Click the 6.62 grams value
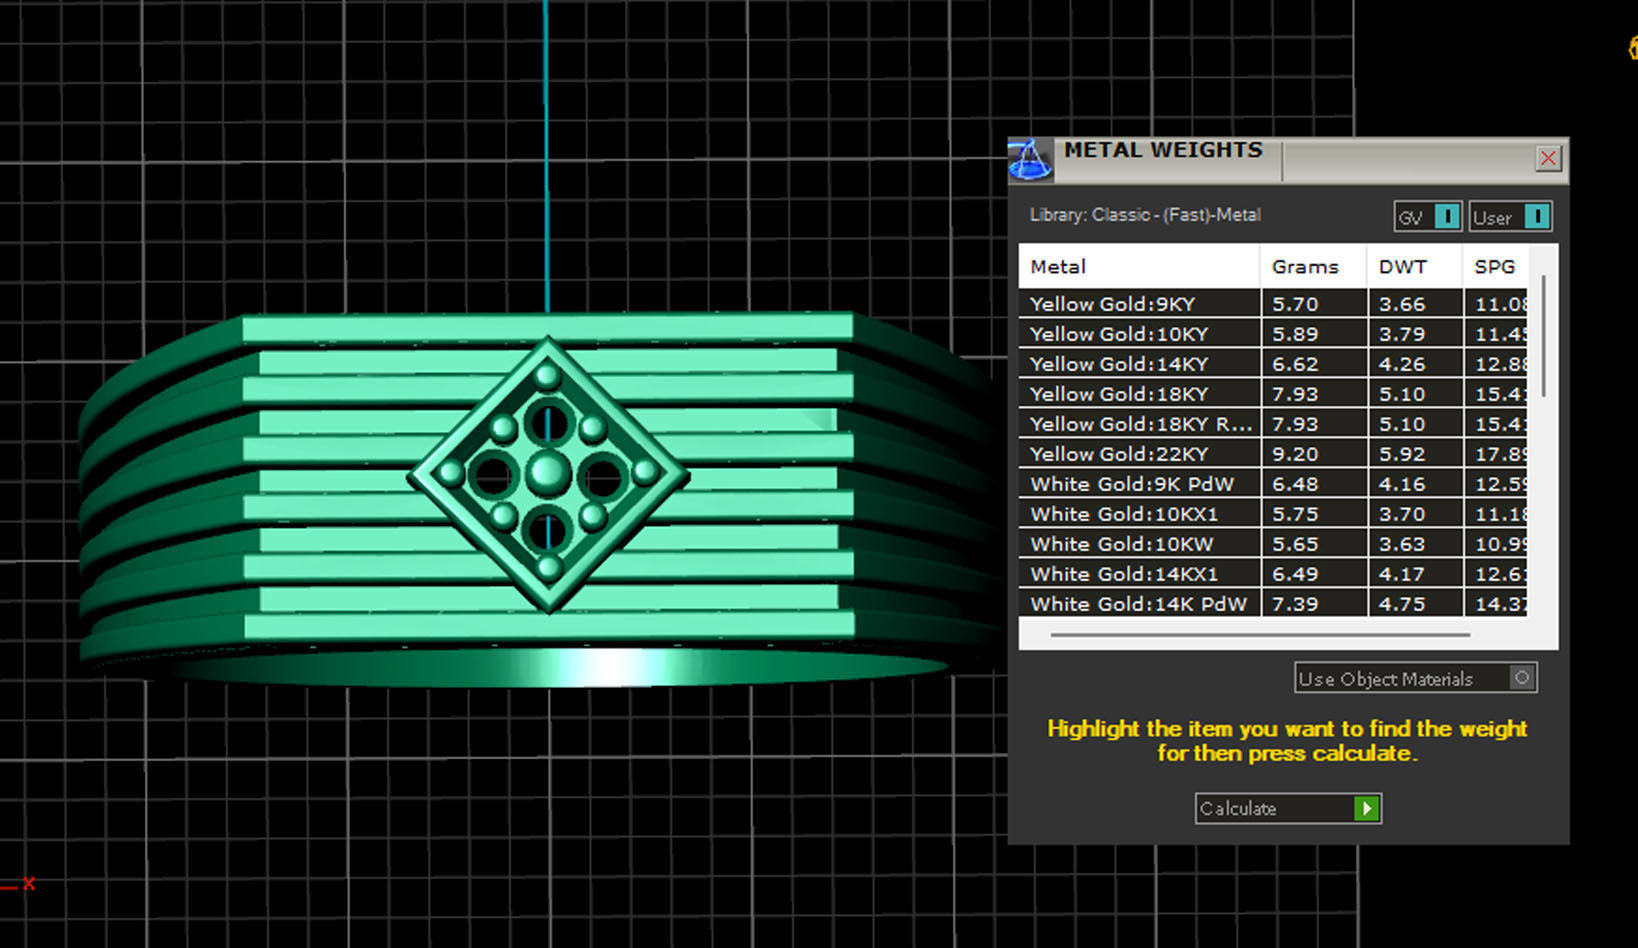The image size is (1638, 948). coord(1295,364)
